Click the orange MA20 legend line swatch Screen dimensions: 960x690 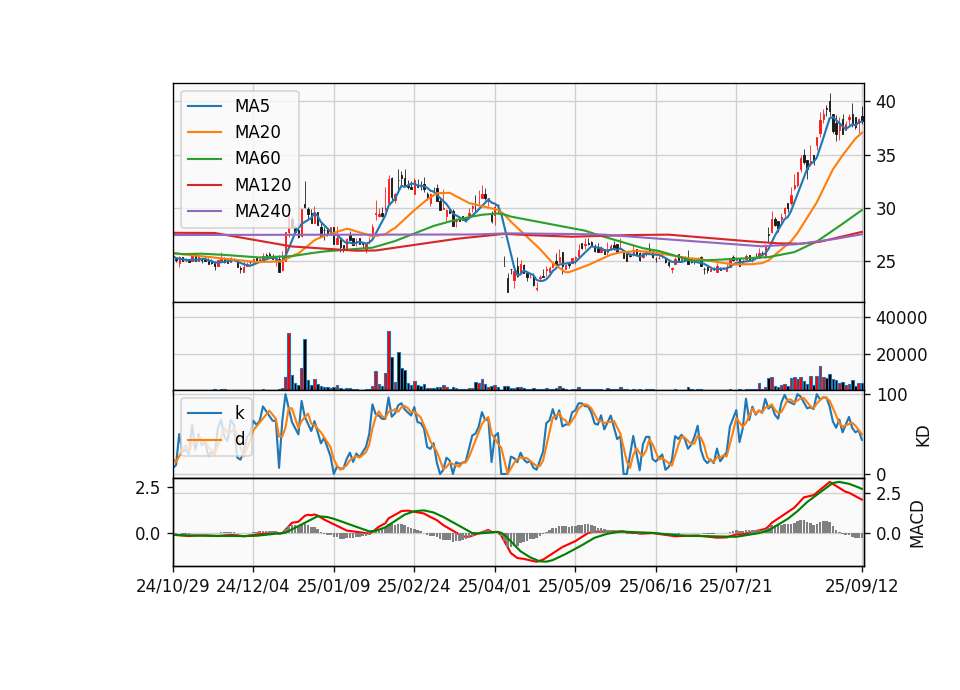pyautogui.click(x=204, y=132)
